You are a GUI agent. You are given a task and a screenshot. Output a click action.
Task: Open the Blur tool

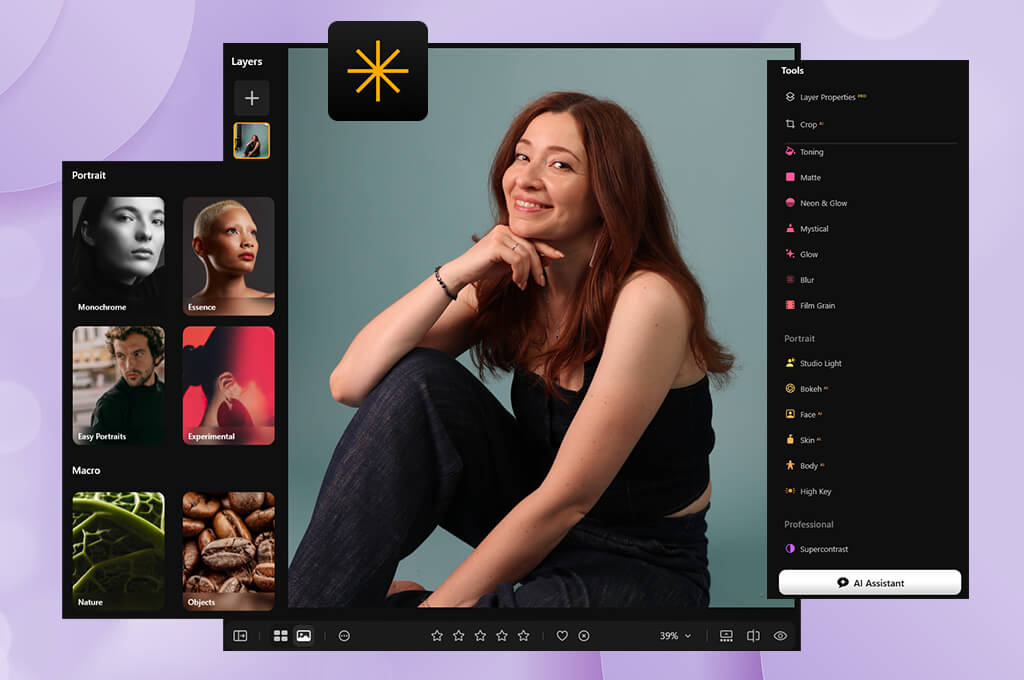[x=799, y=280]
